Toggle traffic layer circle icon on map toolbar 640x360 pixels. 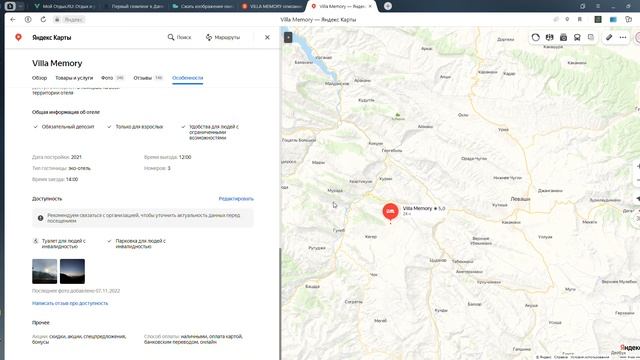pos(536,37)
